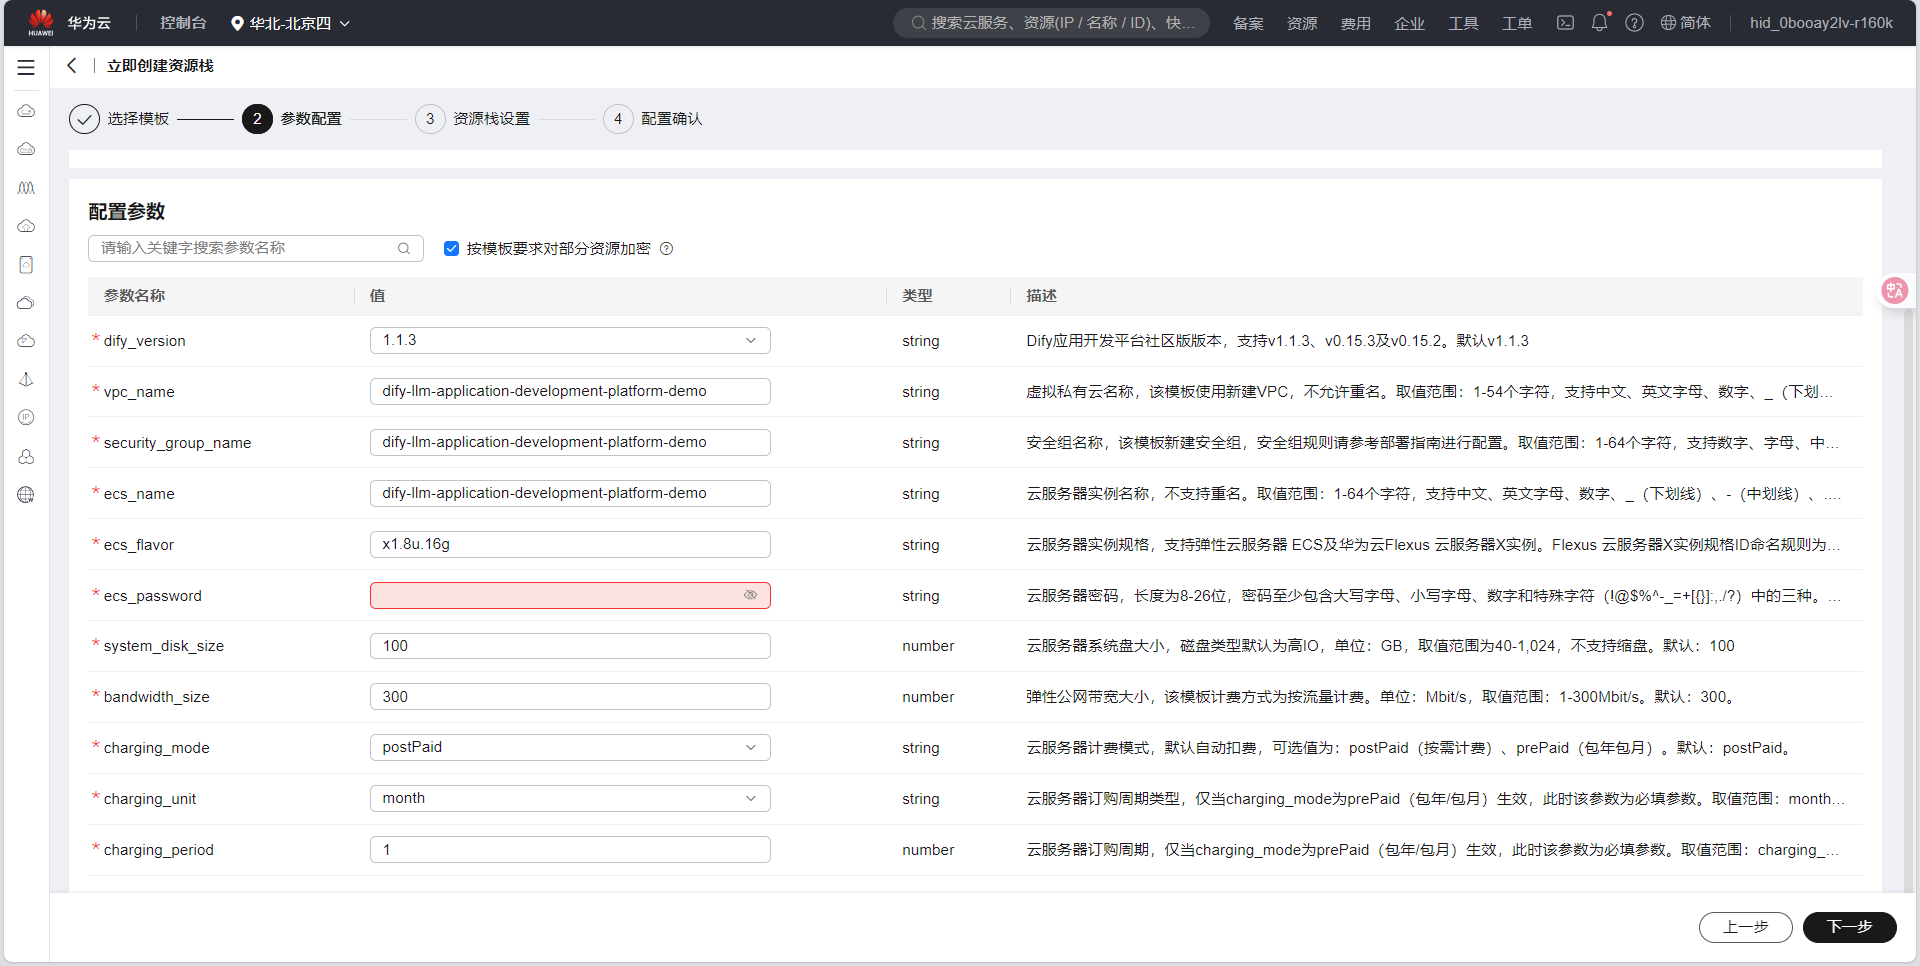
Task: Go back using the left arrow
Action: (71, 66)
